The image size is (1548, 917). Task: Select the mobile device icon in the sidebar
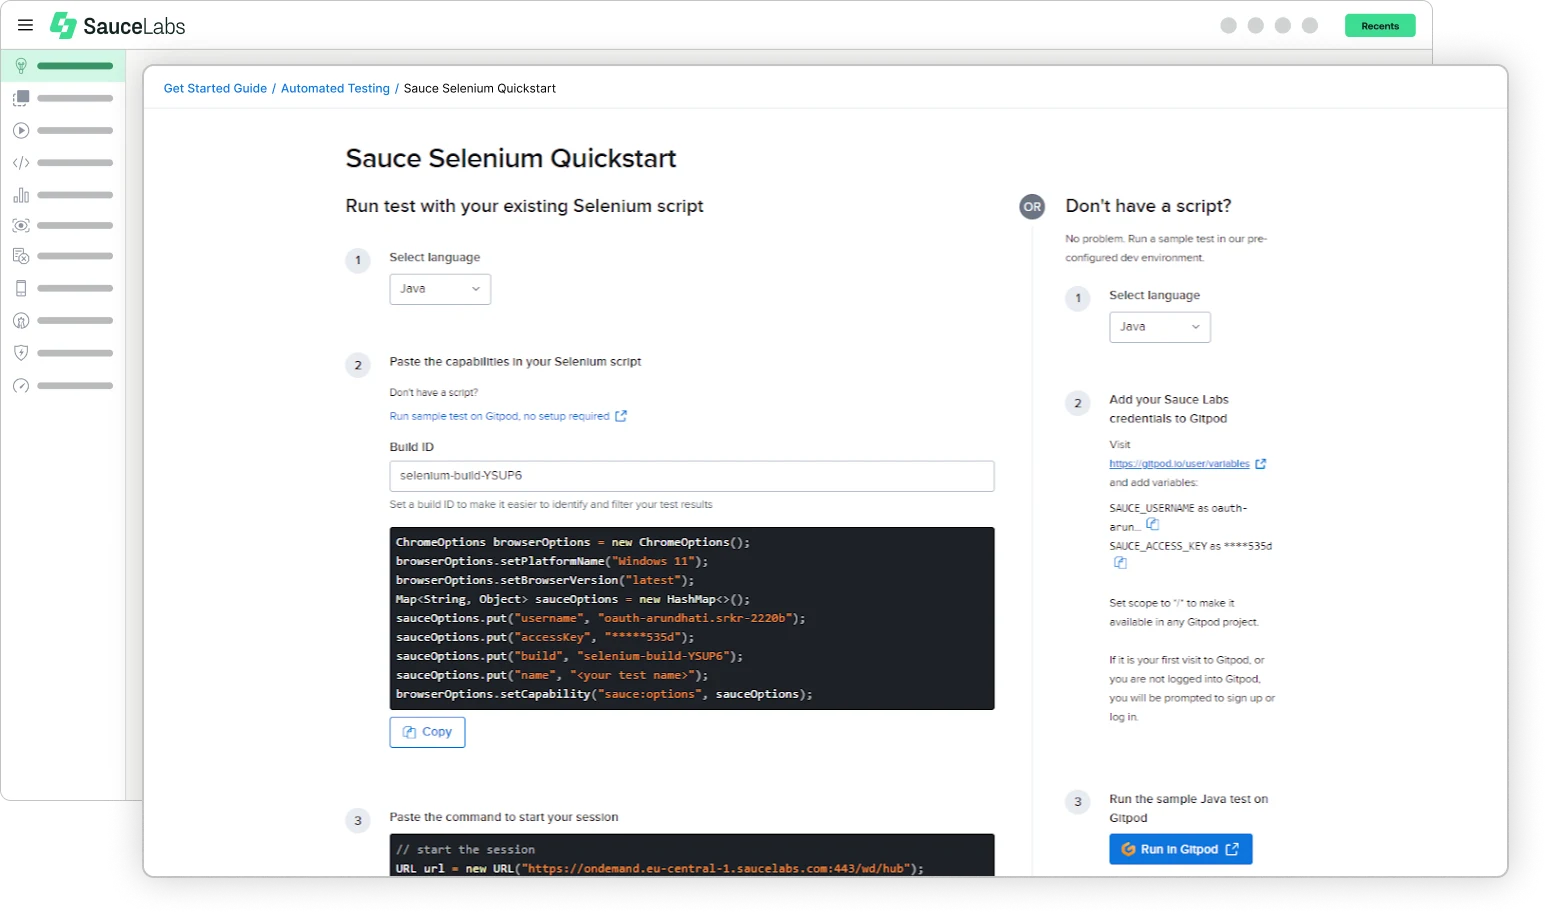pyautogui.click(x=21, y=288)
